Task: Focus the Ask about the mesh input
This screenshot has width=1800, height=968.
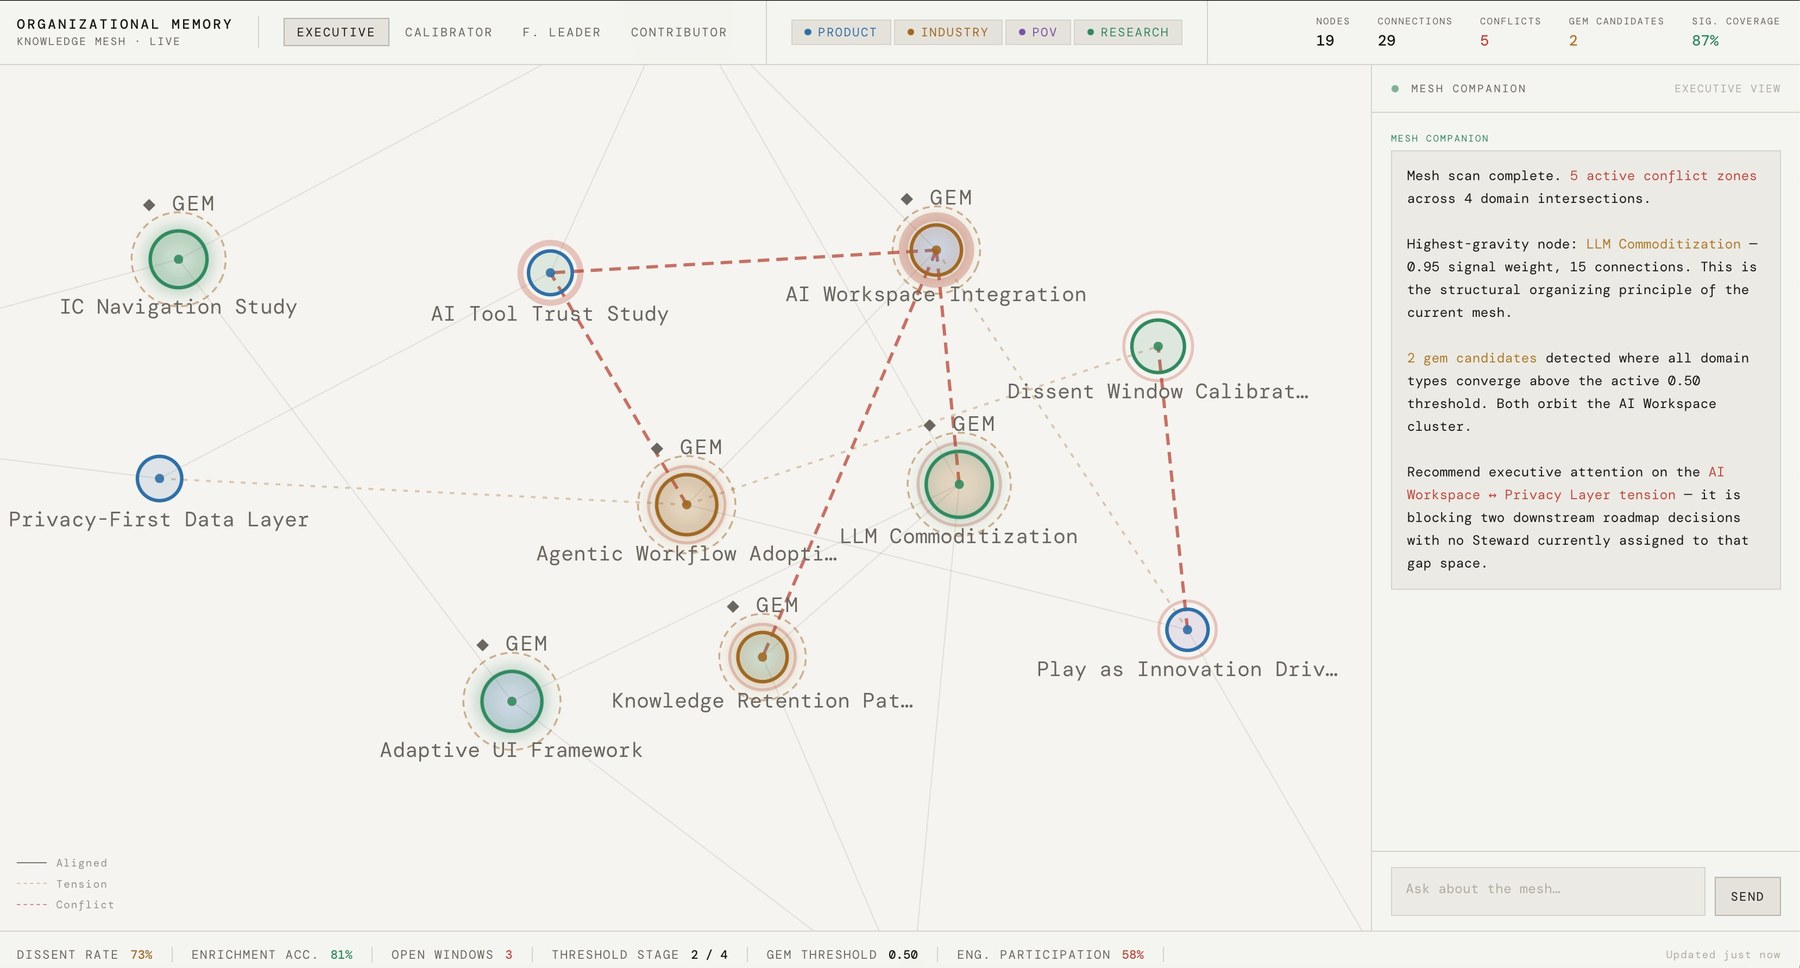Action: pyautogui.click(x=1547, y=891)
